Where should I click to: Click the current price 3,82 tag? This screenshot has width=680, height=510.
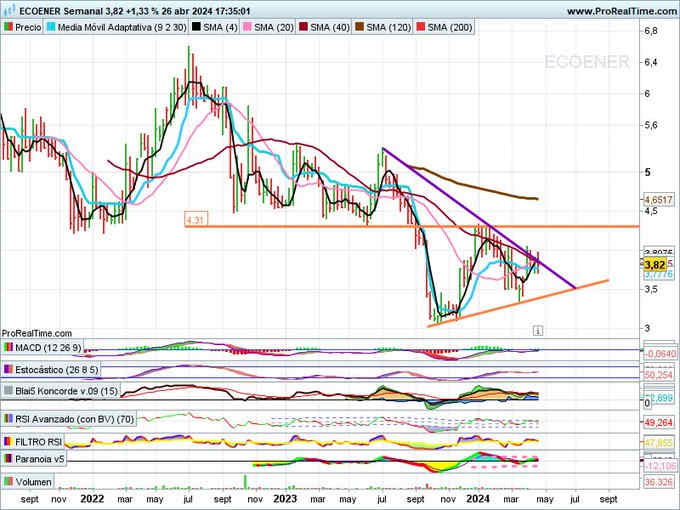pyautogui.click(x=655, y=265)
